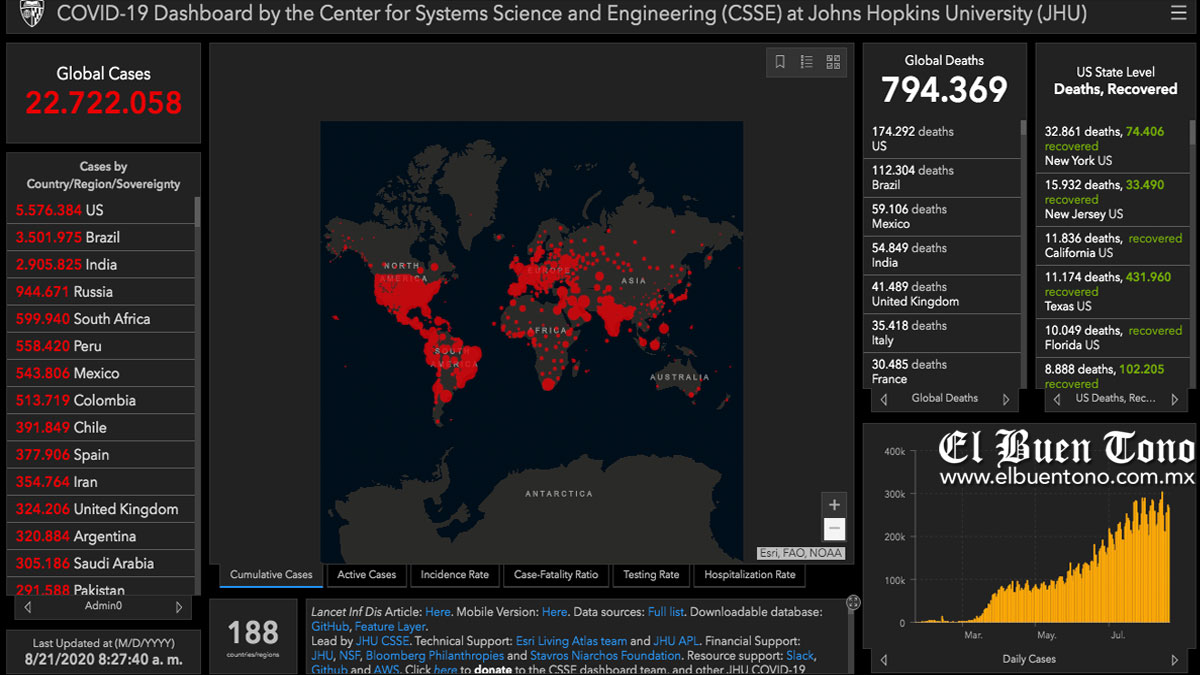The width and height of the screenshot is (1200, 675).
Task: Select the 543.806 Mexico cases row
Action: coord(100,372)
